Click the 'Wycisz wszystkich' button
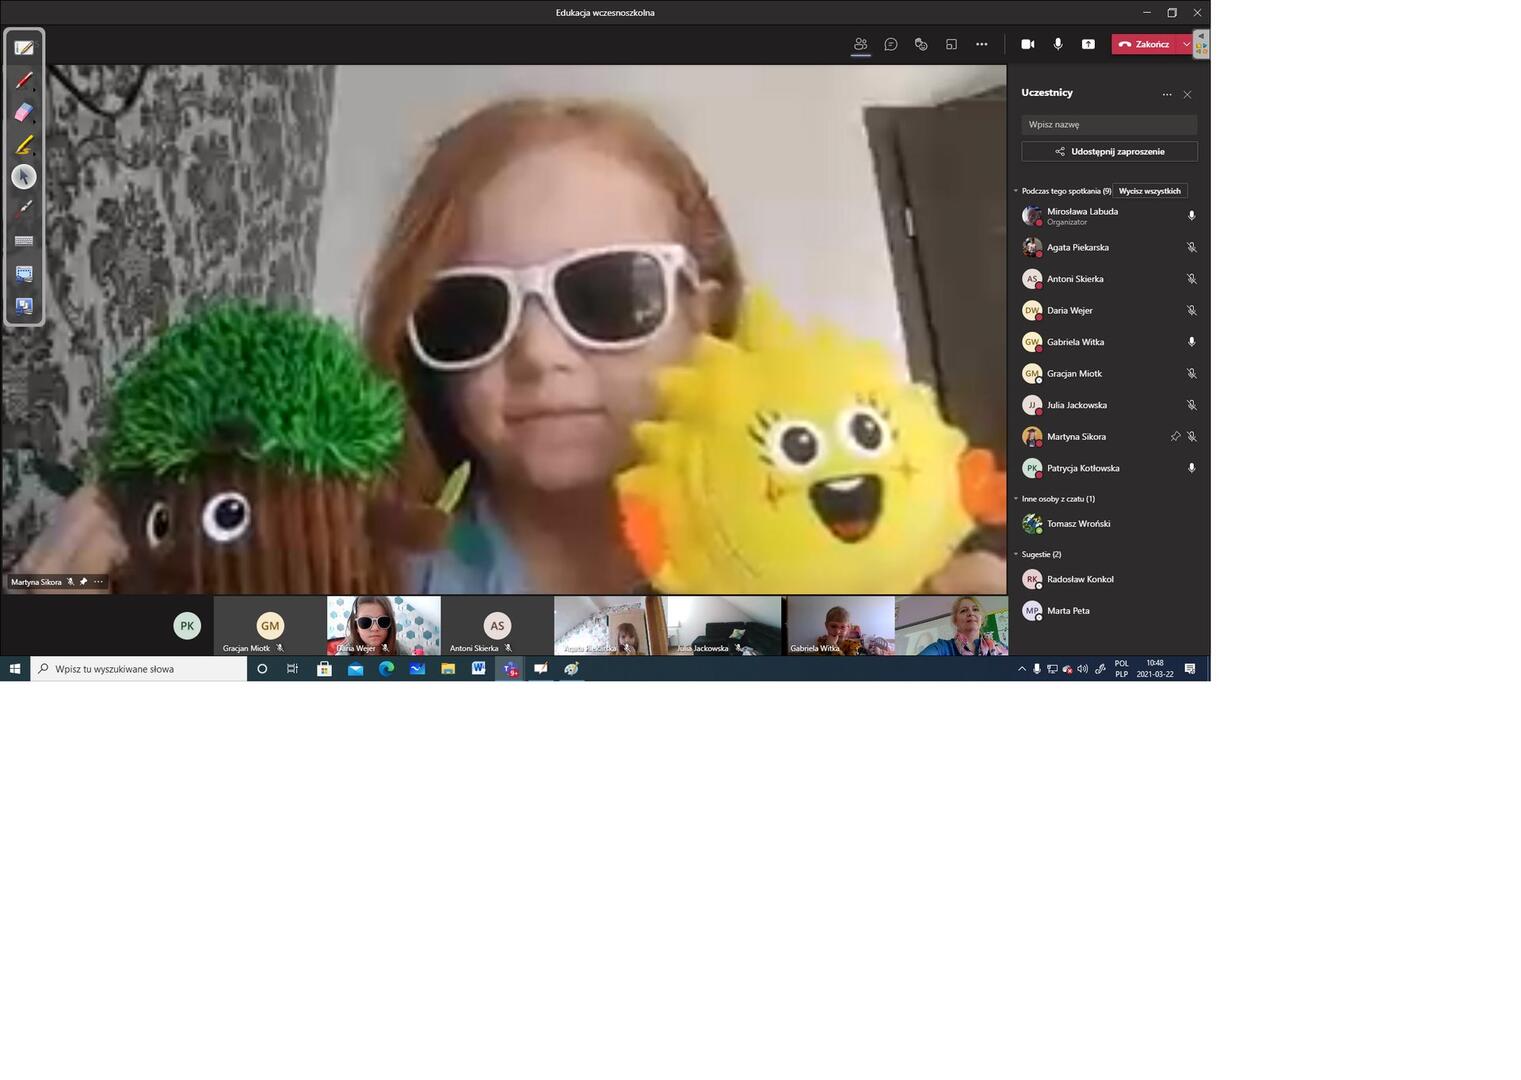The height and width of the screenshot is (1080, 1521). (1149, 191)
